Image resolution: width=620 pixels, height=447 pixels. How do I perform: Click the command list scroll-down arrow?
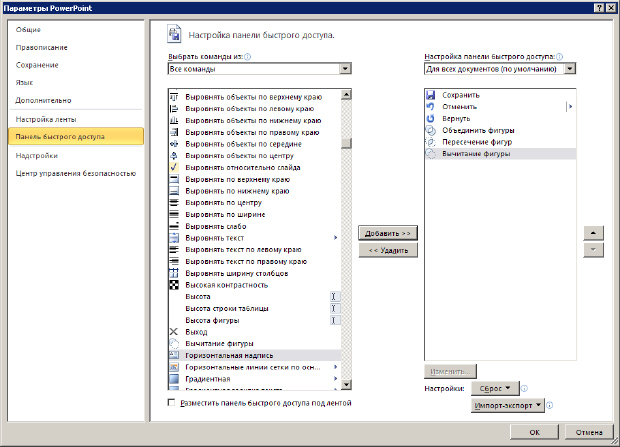point(346,384)
